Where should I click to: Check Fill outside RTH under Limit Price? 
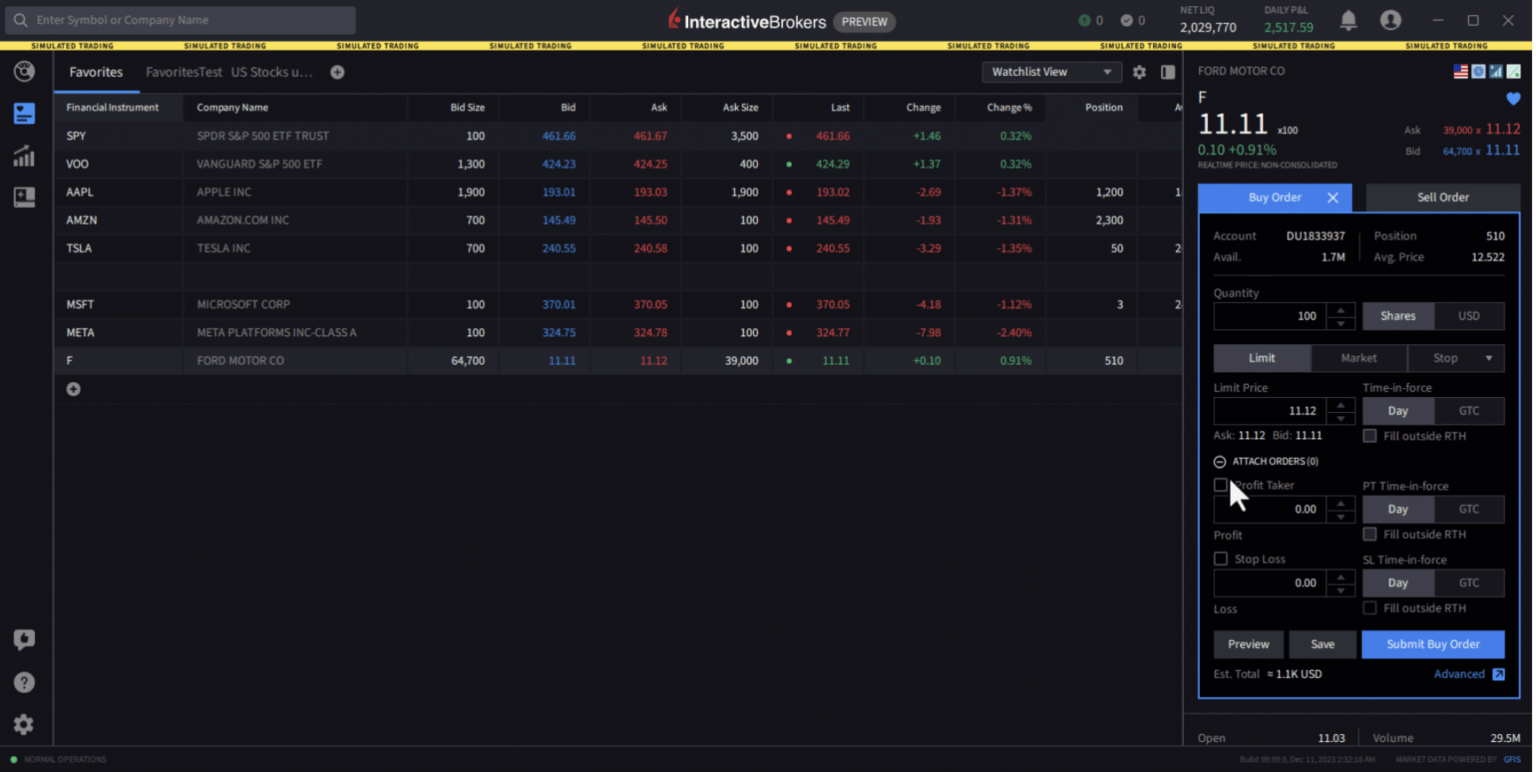click(x=1369, y=436)
